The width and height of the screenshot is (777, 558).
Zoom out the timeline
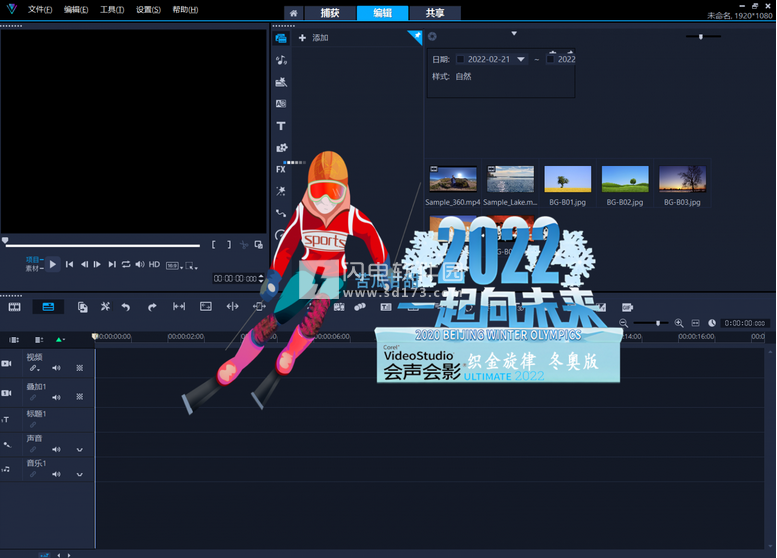click(x=623, y=323)
